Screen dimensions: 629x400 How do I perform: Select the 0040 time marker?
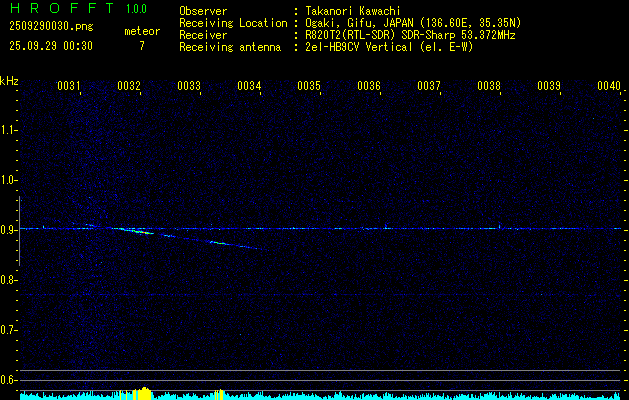pyautogui.click(x=609, y=87)
